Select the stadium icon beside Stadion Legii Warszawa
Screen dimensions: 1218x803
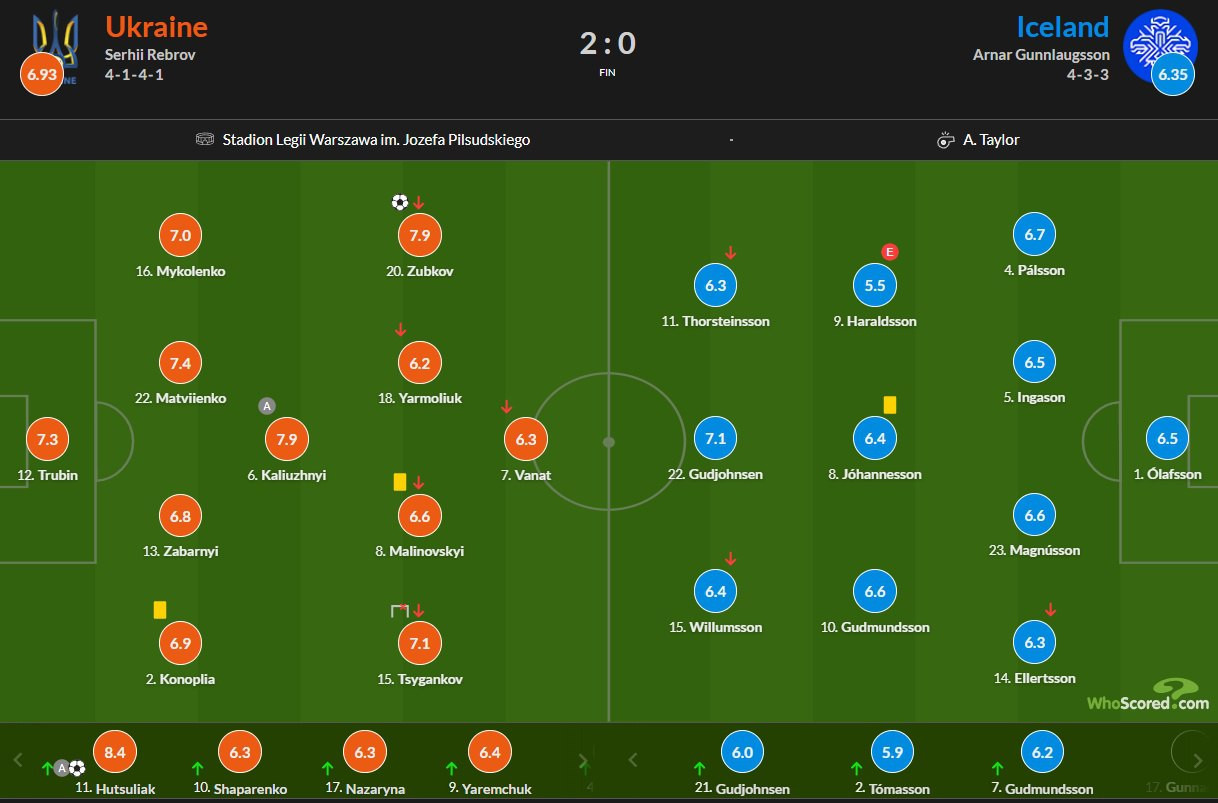click(x=205, y=140)
